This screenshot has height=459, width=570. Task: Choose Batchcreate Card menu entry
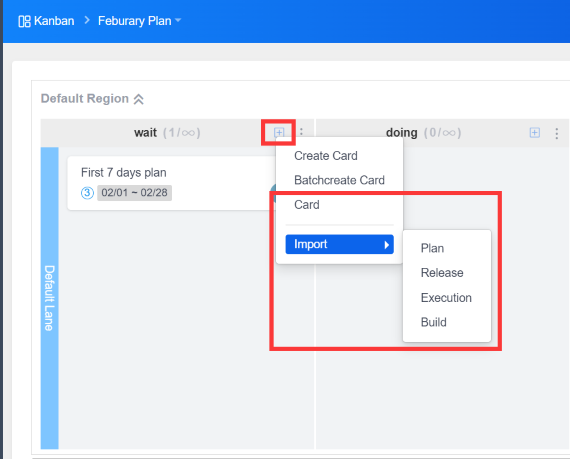pos(340,180)
